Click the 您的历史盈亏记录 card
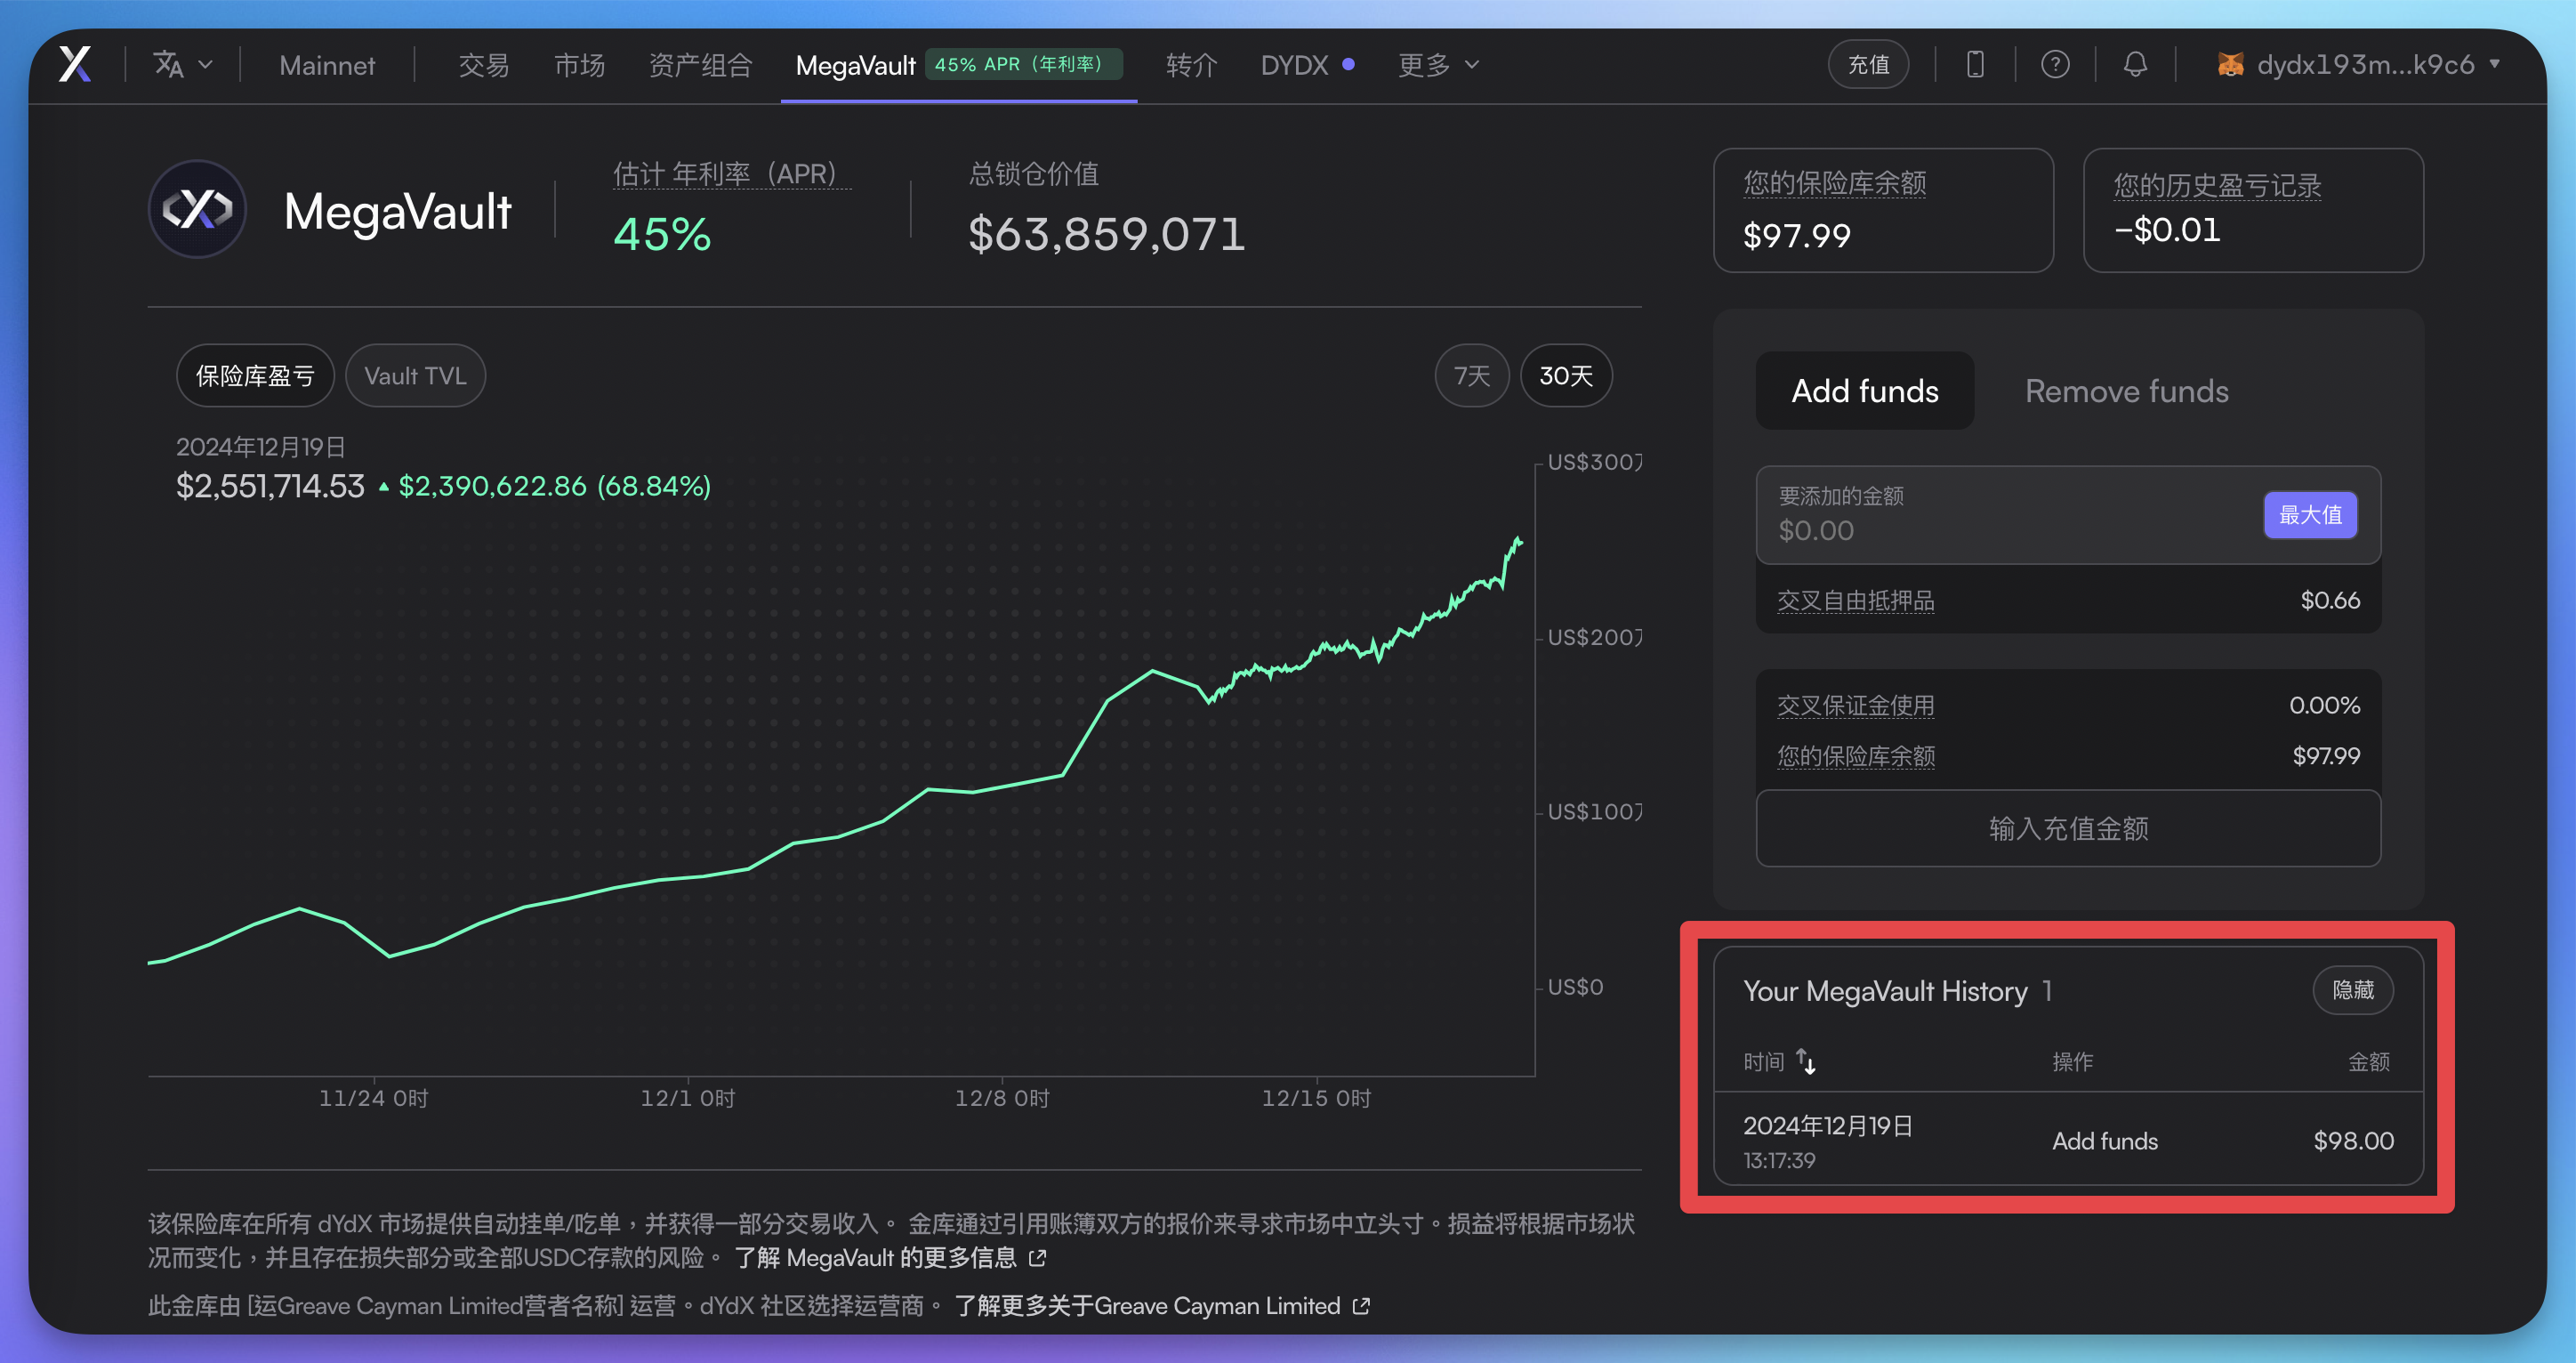The height and width of the screenshot is (1363, 2576). (x=2253, y=210)
